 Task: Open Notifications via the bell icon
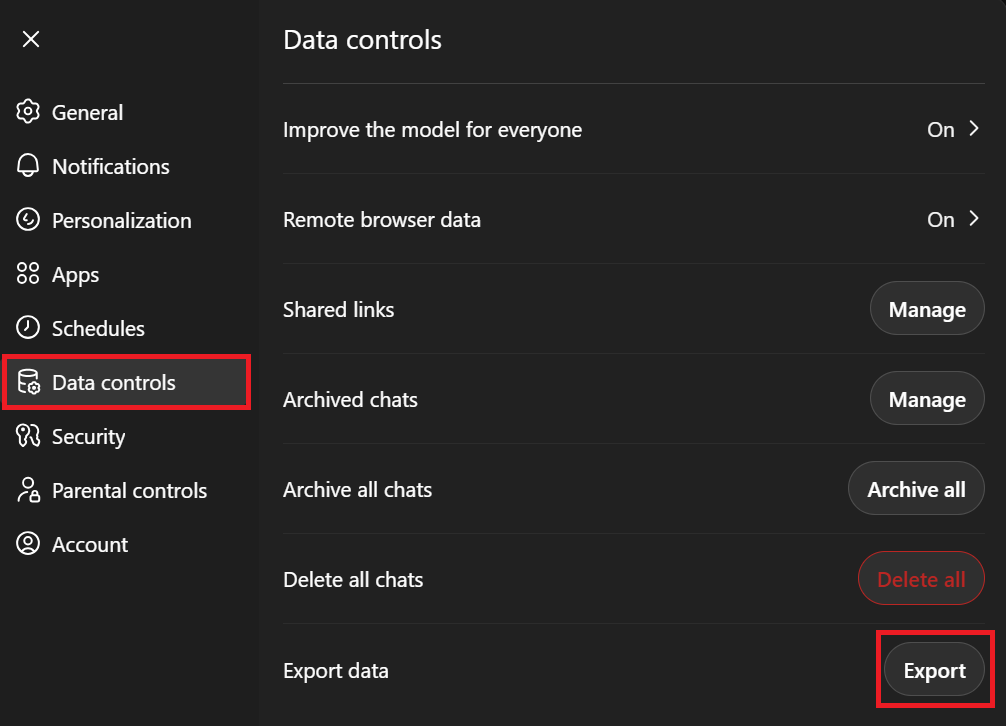point(30,166)
